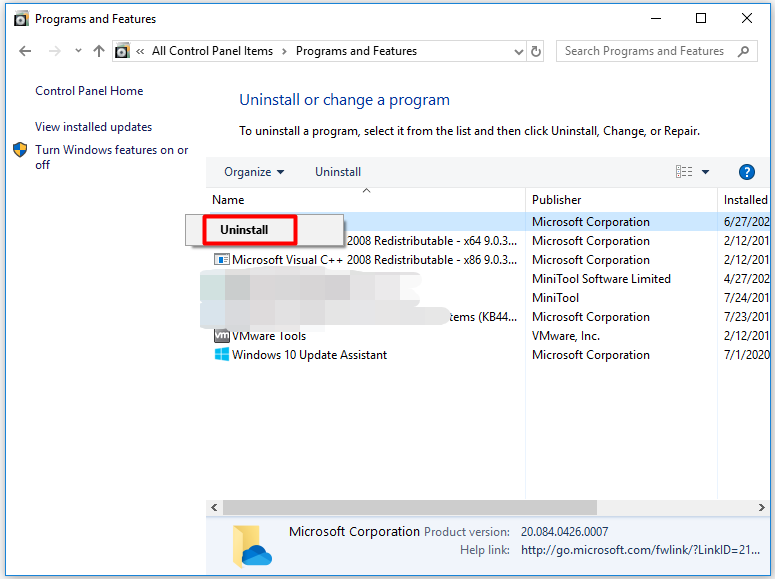The width and height of the screenshot is (775, 579).
Task: Click the change view layout icon
Action: [684, 172]
